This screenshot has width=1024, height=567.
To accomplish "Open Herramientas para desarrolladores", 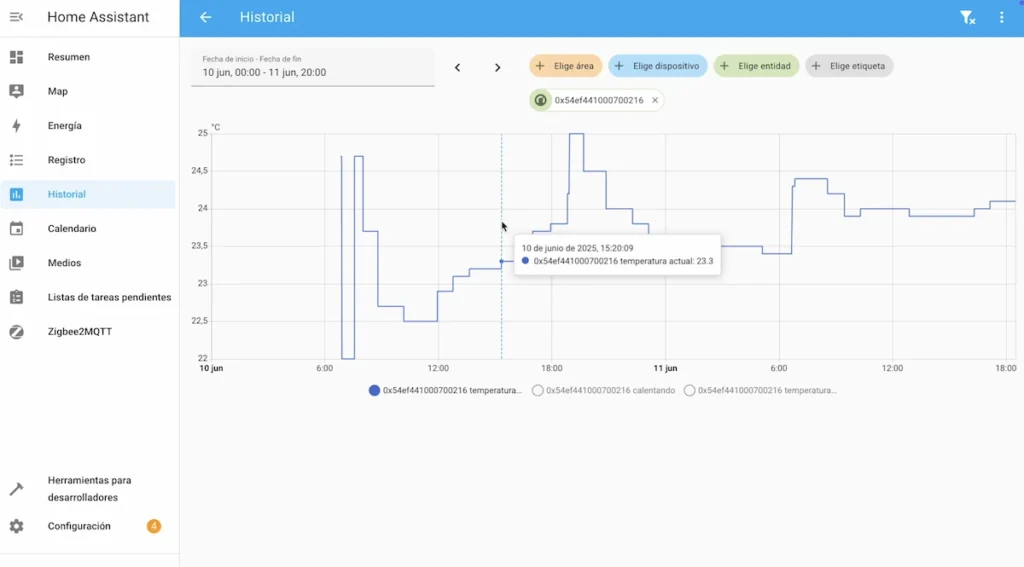I will (89, 489).
